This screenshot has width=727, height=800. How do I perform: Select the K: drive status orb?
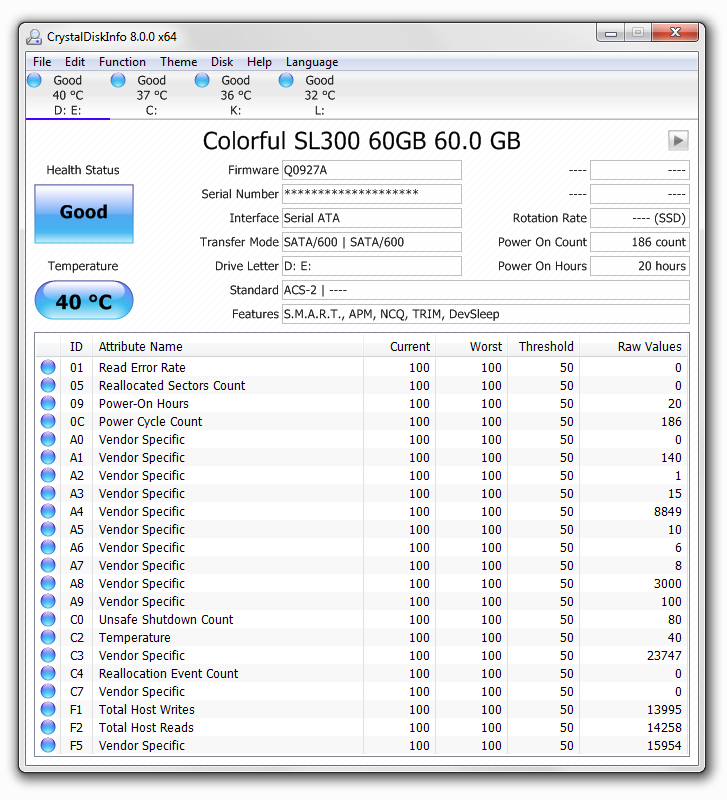(x=202, y=80)
